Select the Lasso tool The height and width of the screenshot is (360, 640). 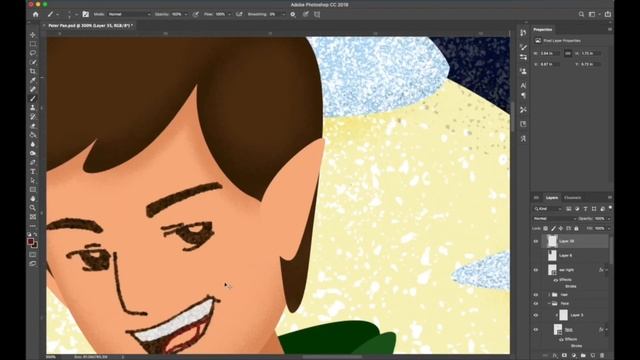click(33, 53)
